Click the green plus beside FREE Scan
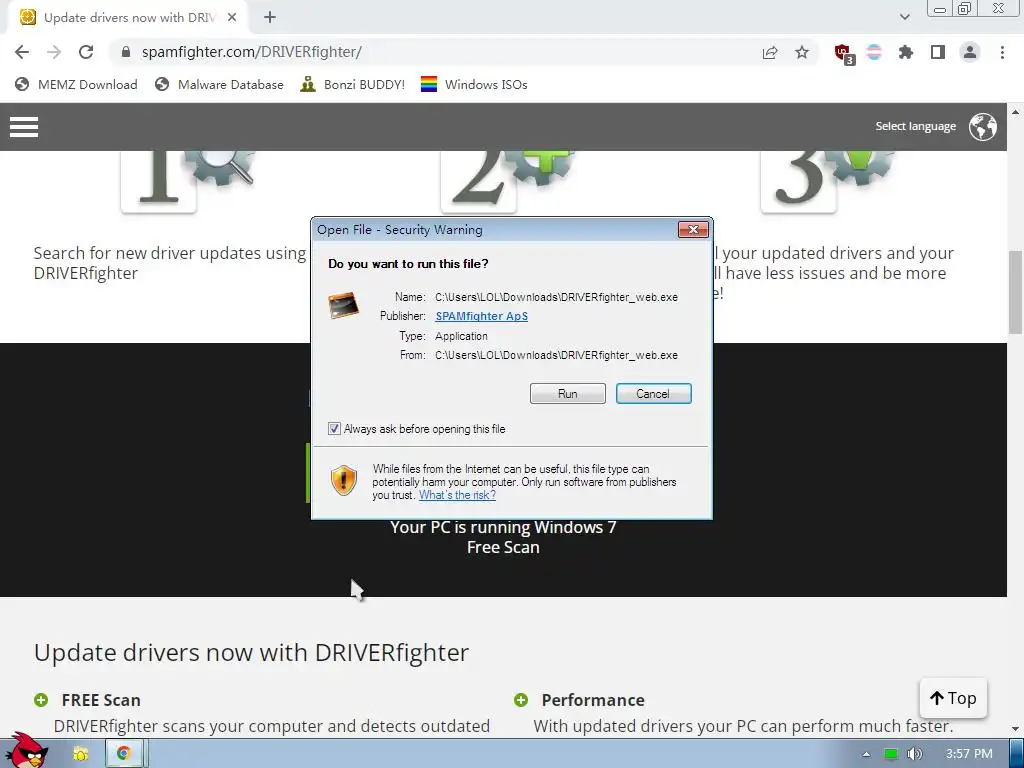Image resolution: width=1024 pixels, height=768 pixels. tap(41, 700)
